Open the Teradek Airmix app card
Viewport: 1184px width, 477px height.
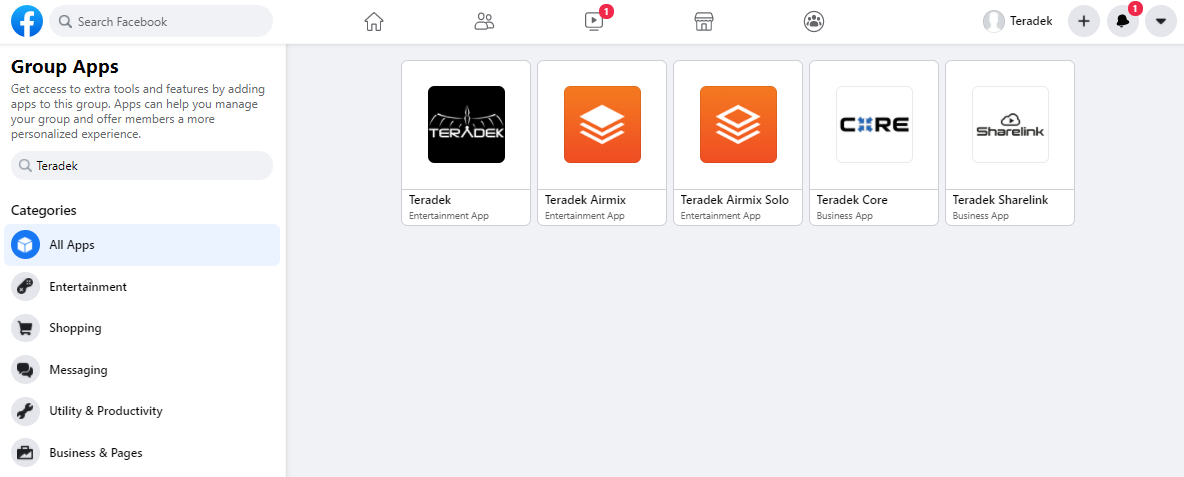(x=602, y=142)
